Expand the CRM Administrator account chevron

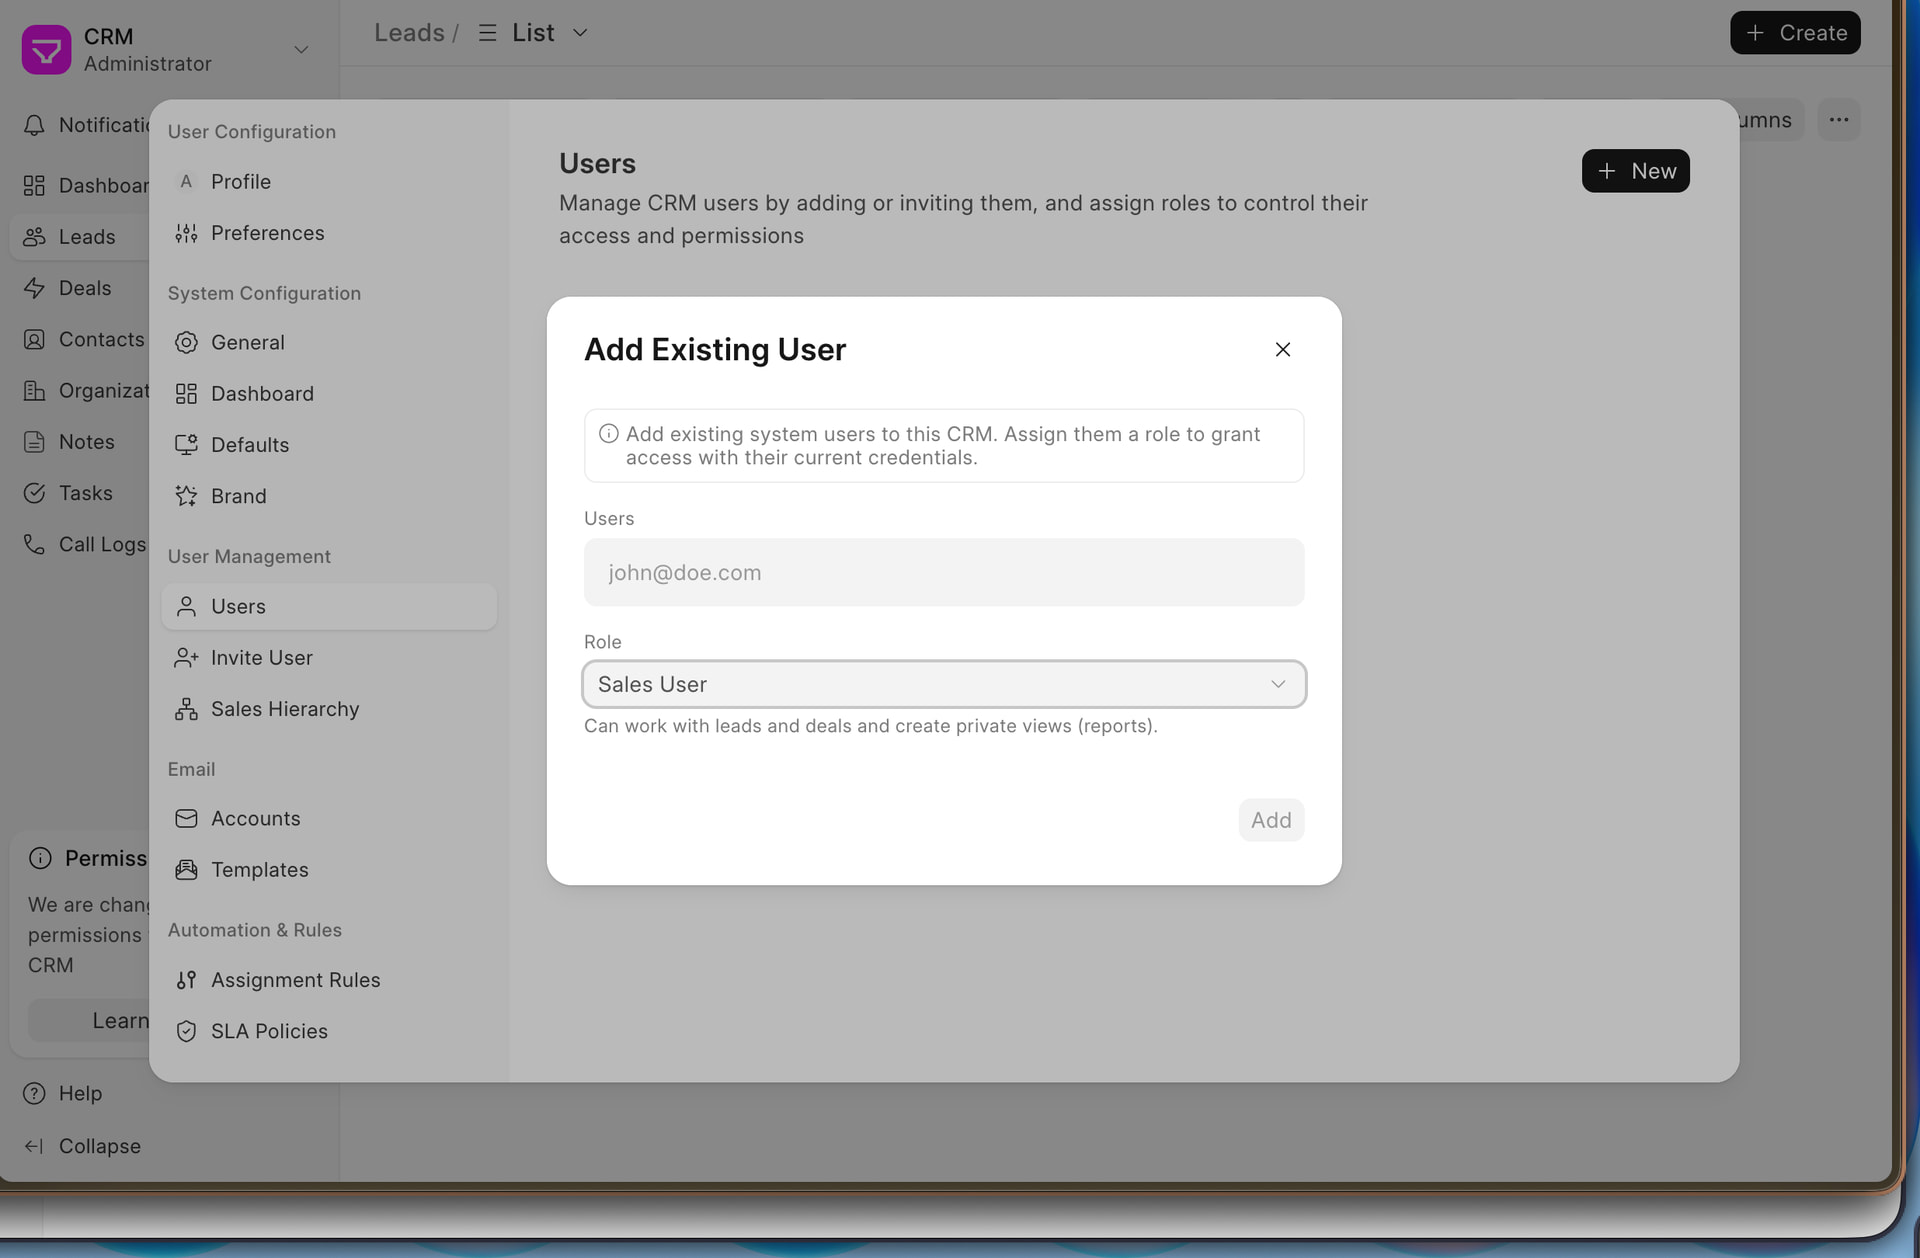301,50
